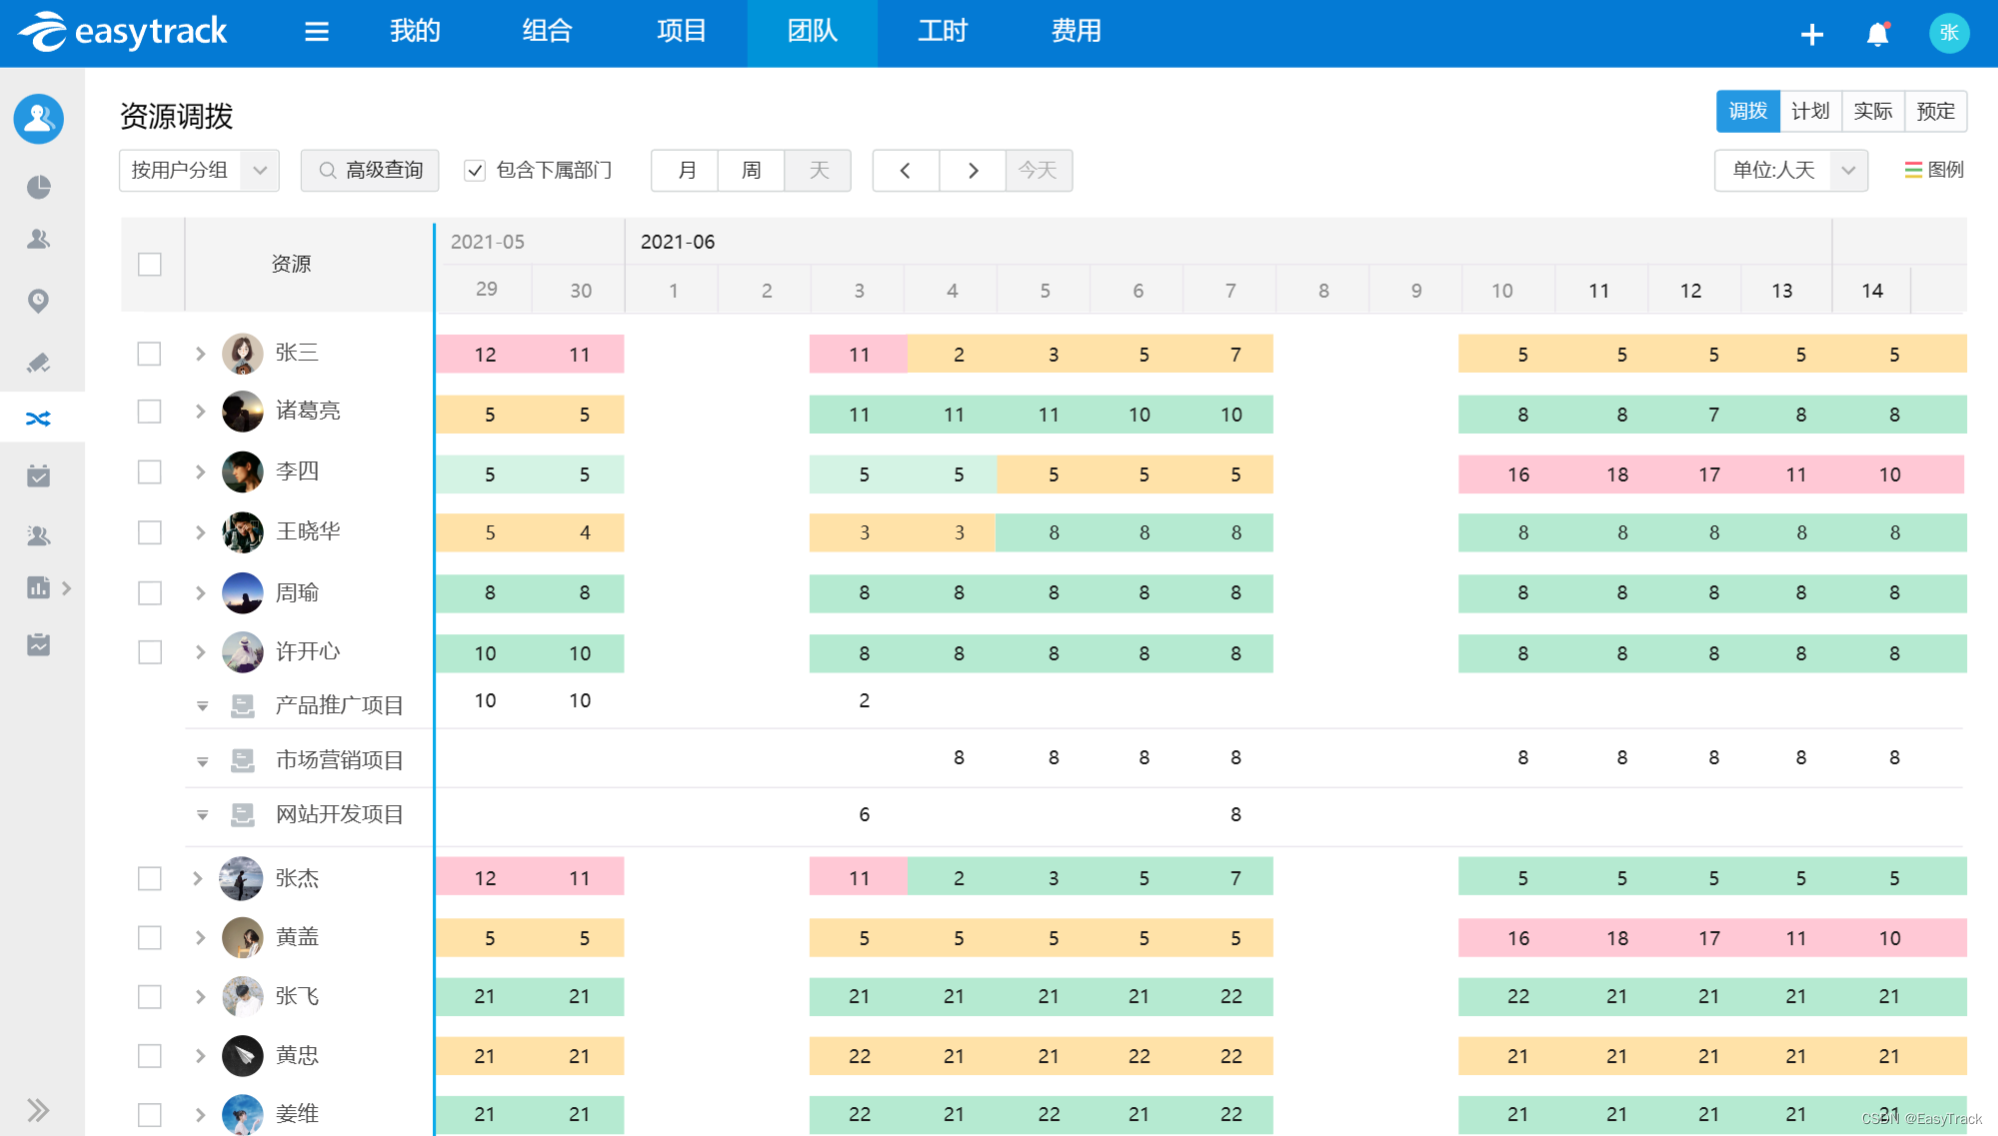The width and height of the screenshot is (1998, 1136).
Task: Switch to the 计划 view tab
Action: 1810,111
